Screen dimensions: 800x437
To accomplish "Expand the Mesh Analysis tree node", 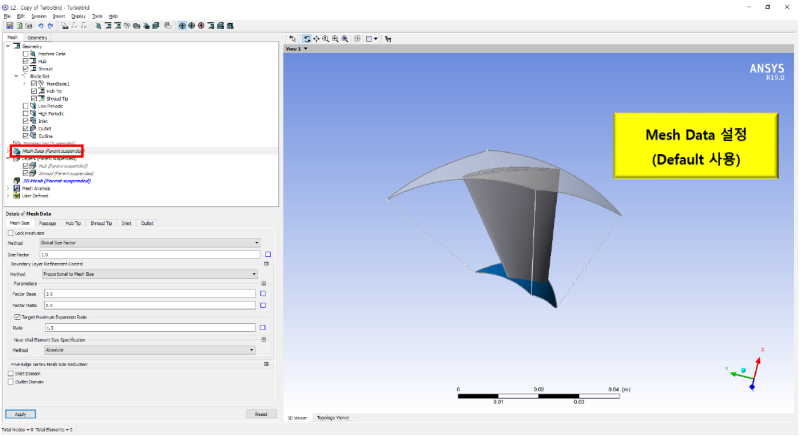I will click(8, 188).
